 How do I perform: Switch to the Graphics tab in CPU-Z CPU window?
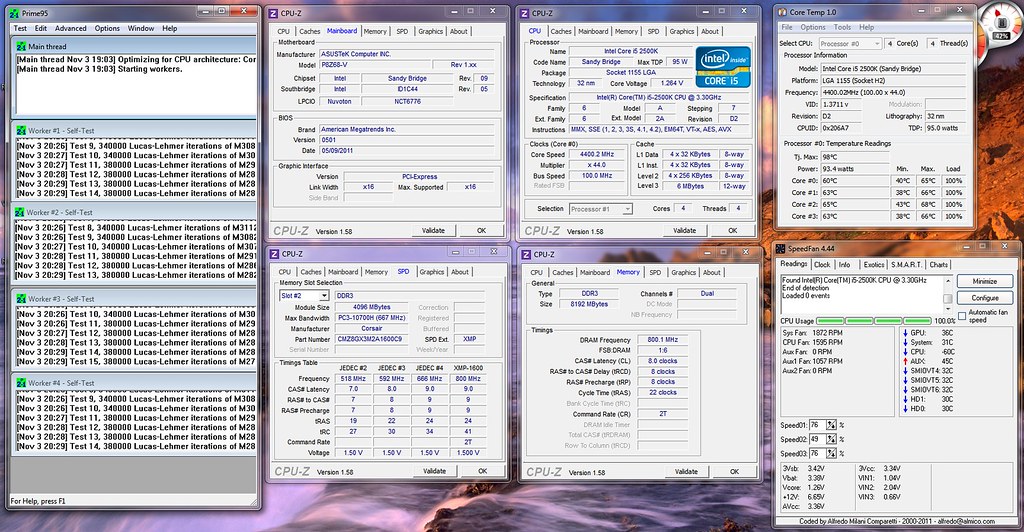tap(682, 31)
